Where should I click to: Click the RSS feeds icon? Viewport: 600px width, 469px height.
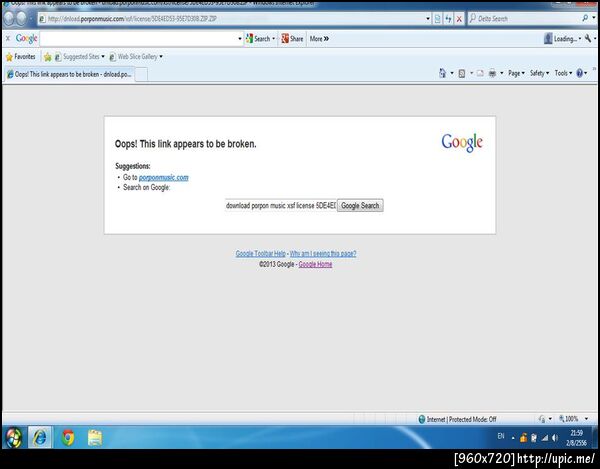[462, 73]
